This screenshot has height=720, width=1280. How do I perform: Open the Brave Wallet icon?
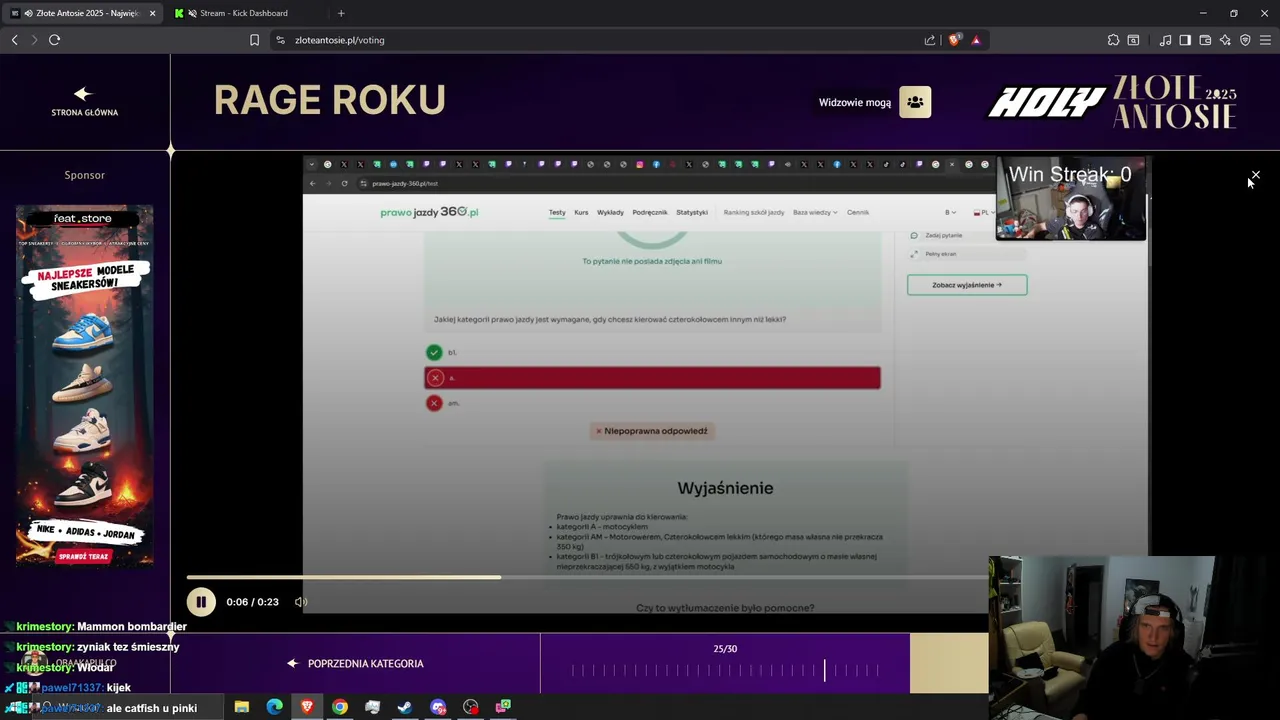[1205, 40]
